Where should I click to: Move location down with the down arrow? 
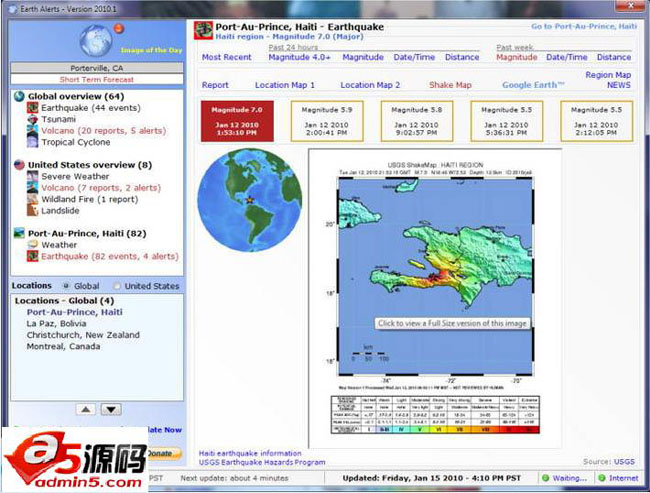(x=111, y=410)
